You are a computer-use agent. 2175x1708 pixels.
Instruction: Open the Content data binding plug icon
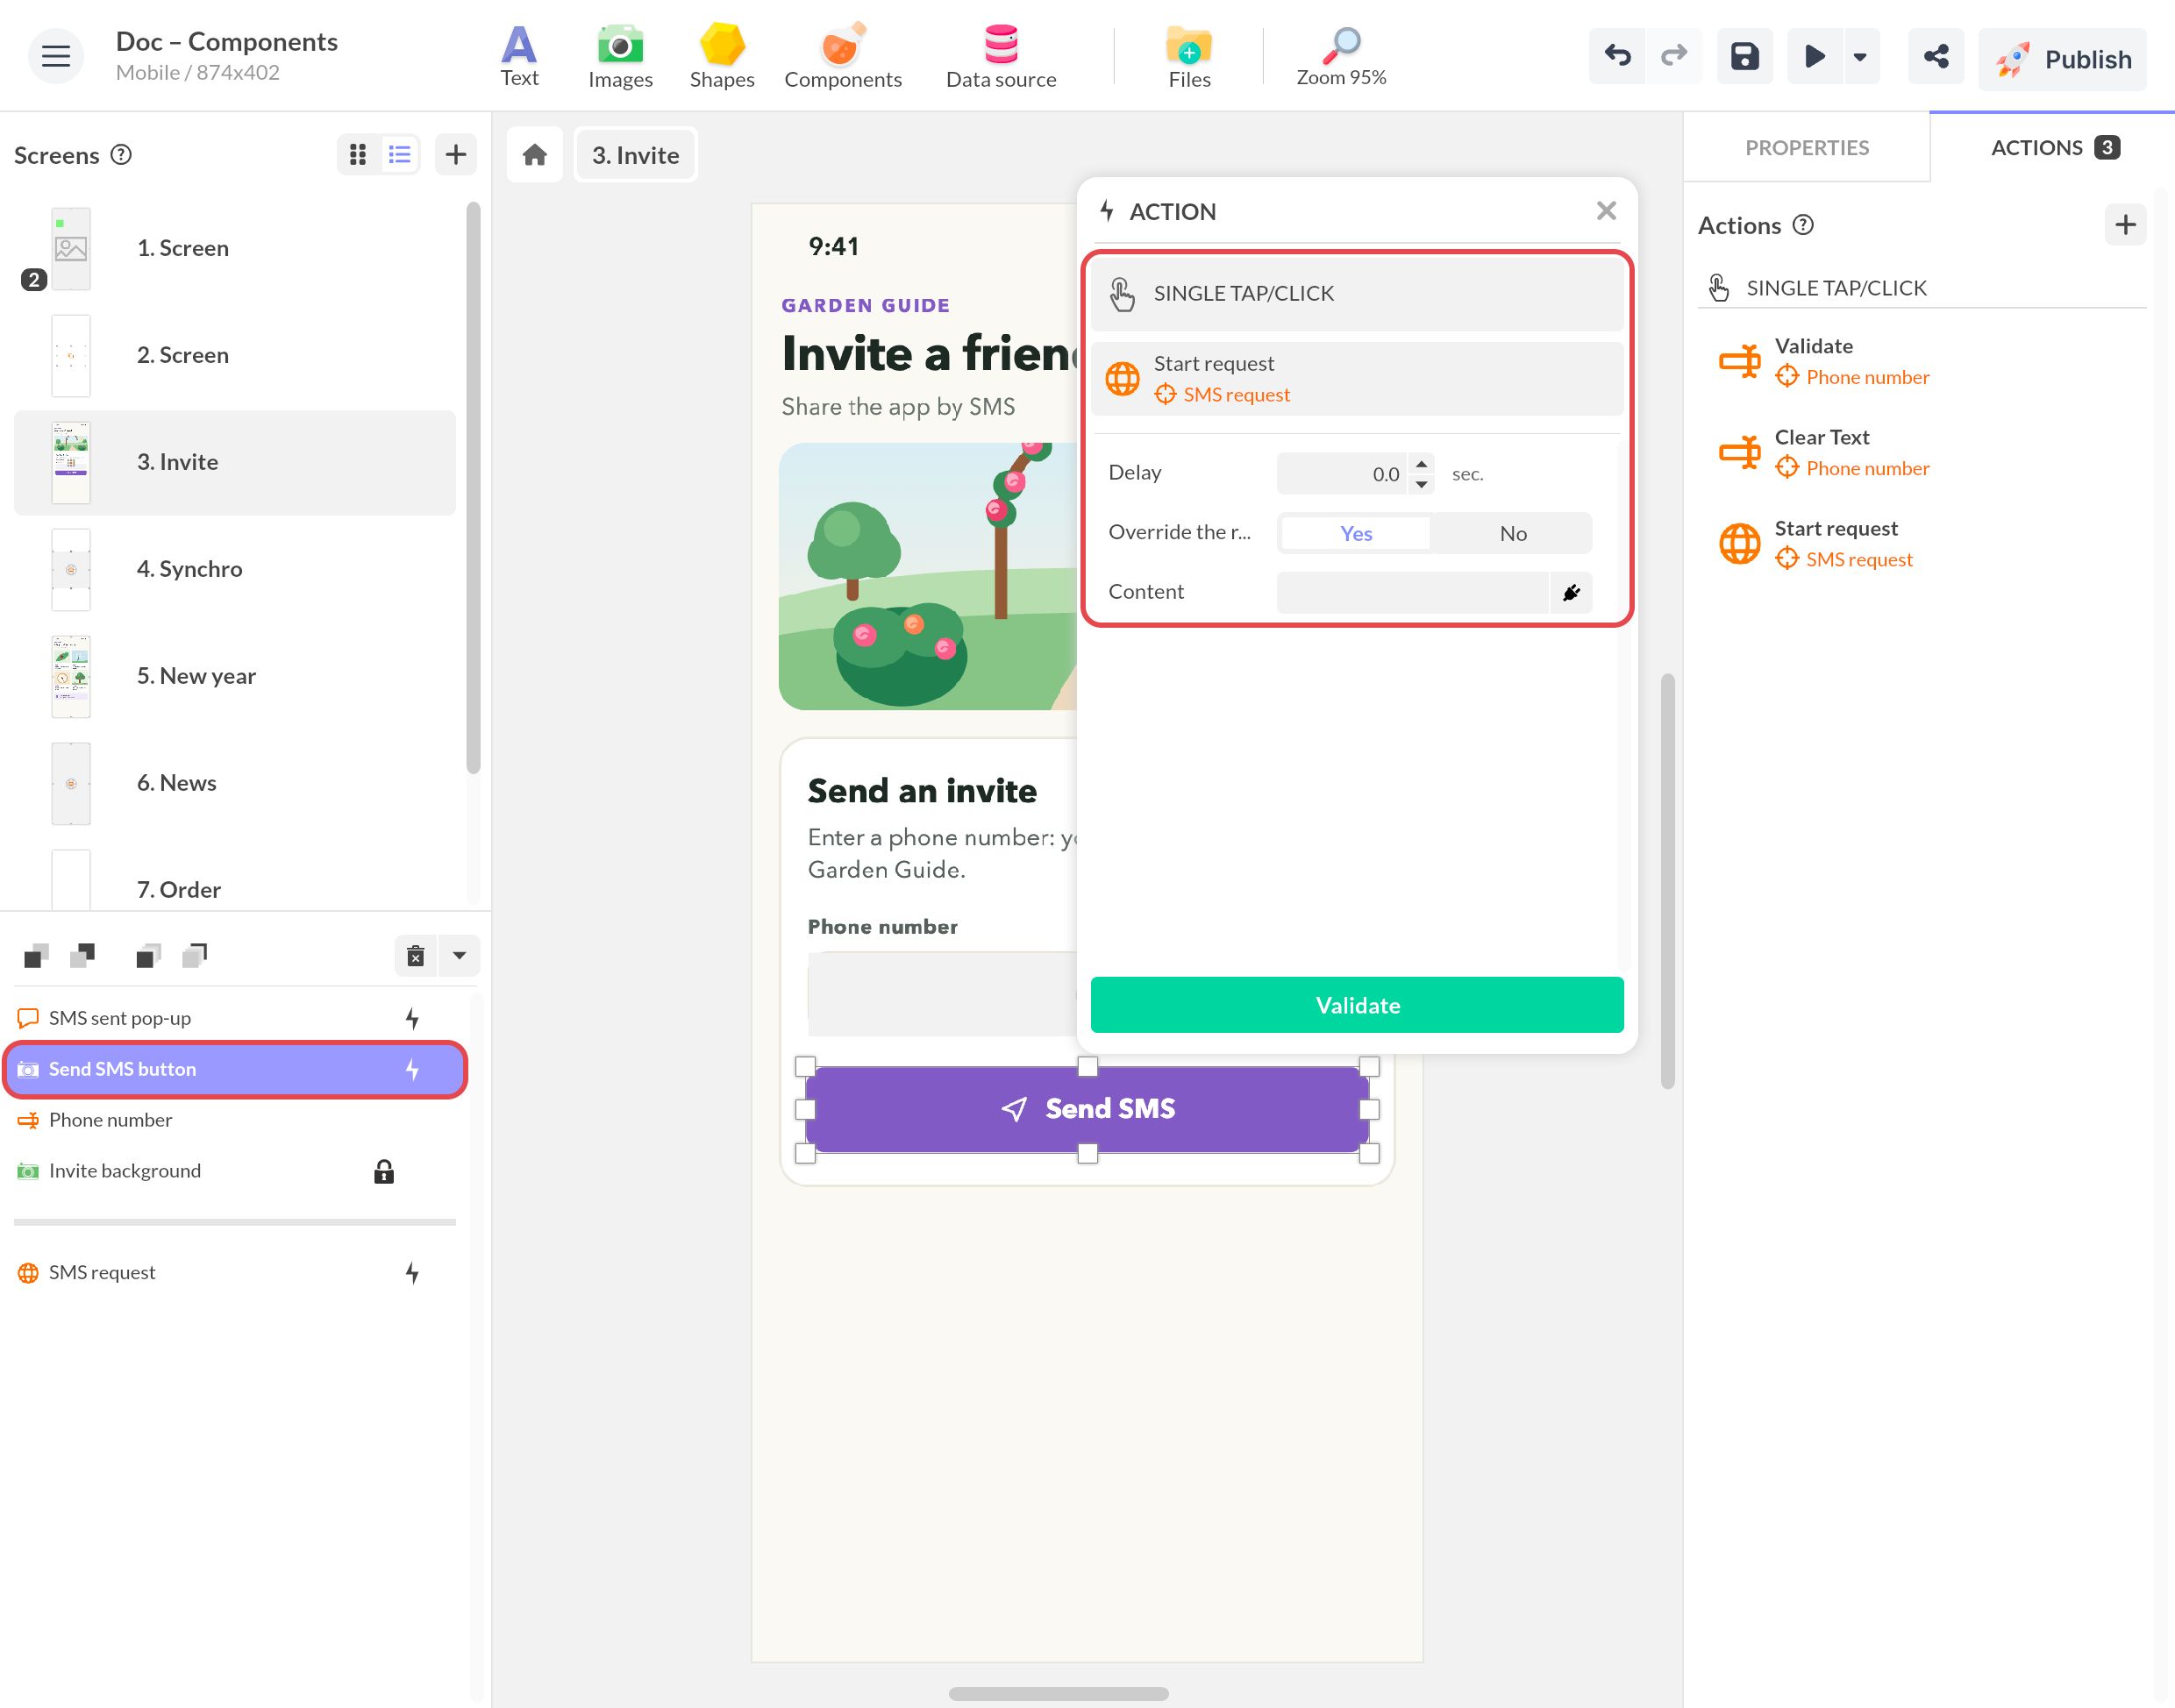pos(1571,592)
